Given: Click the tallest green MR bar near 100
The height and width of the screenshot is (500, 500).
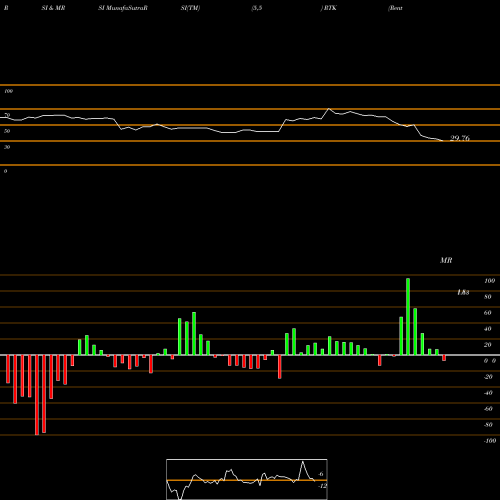Looking at the screenshot, I should point(408,317).
